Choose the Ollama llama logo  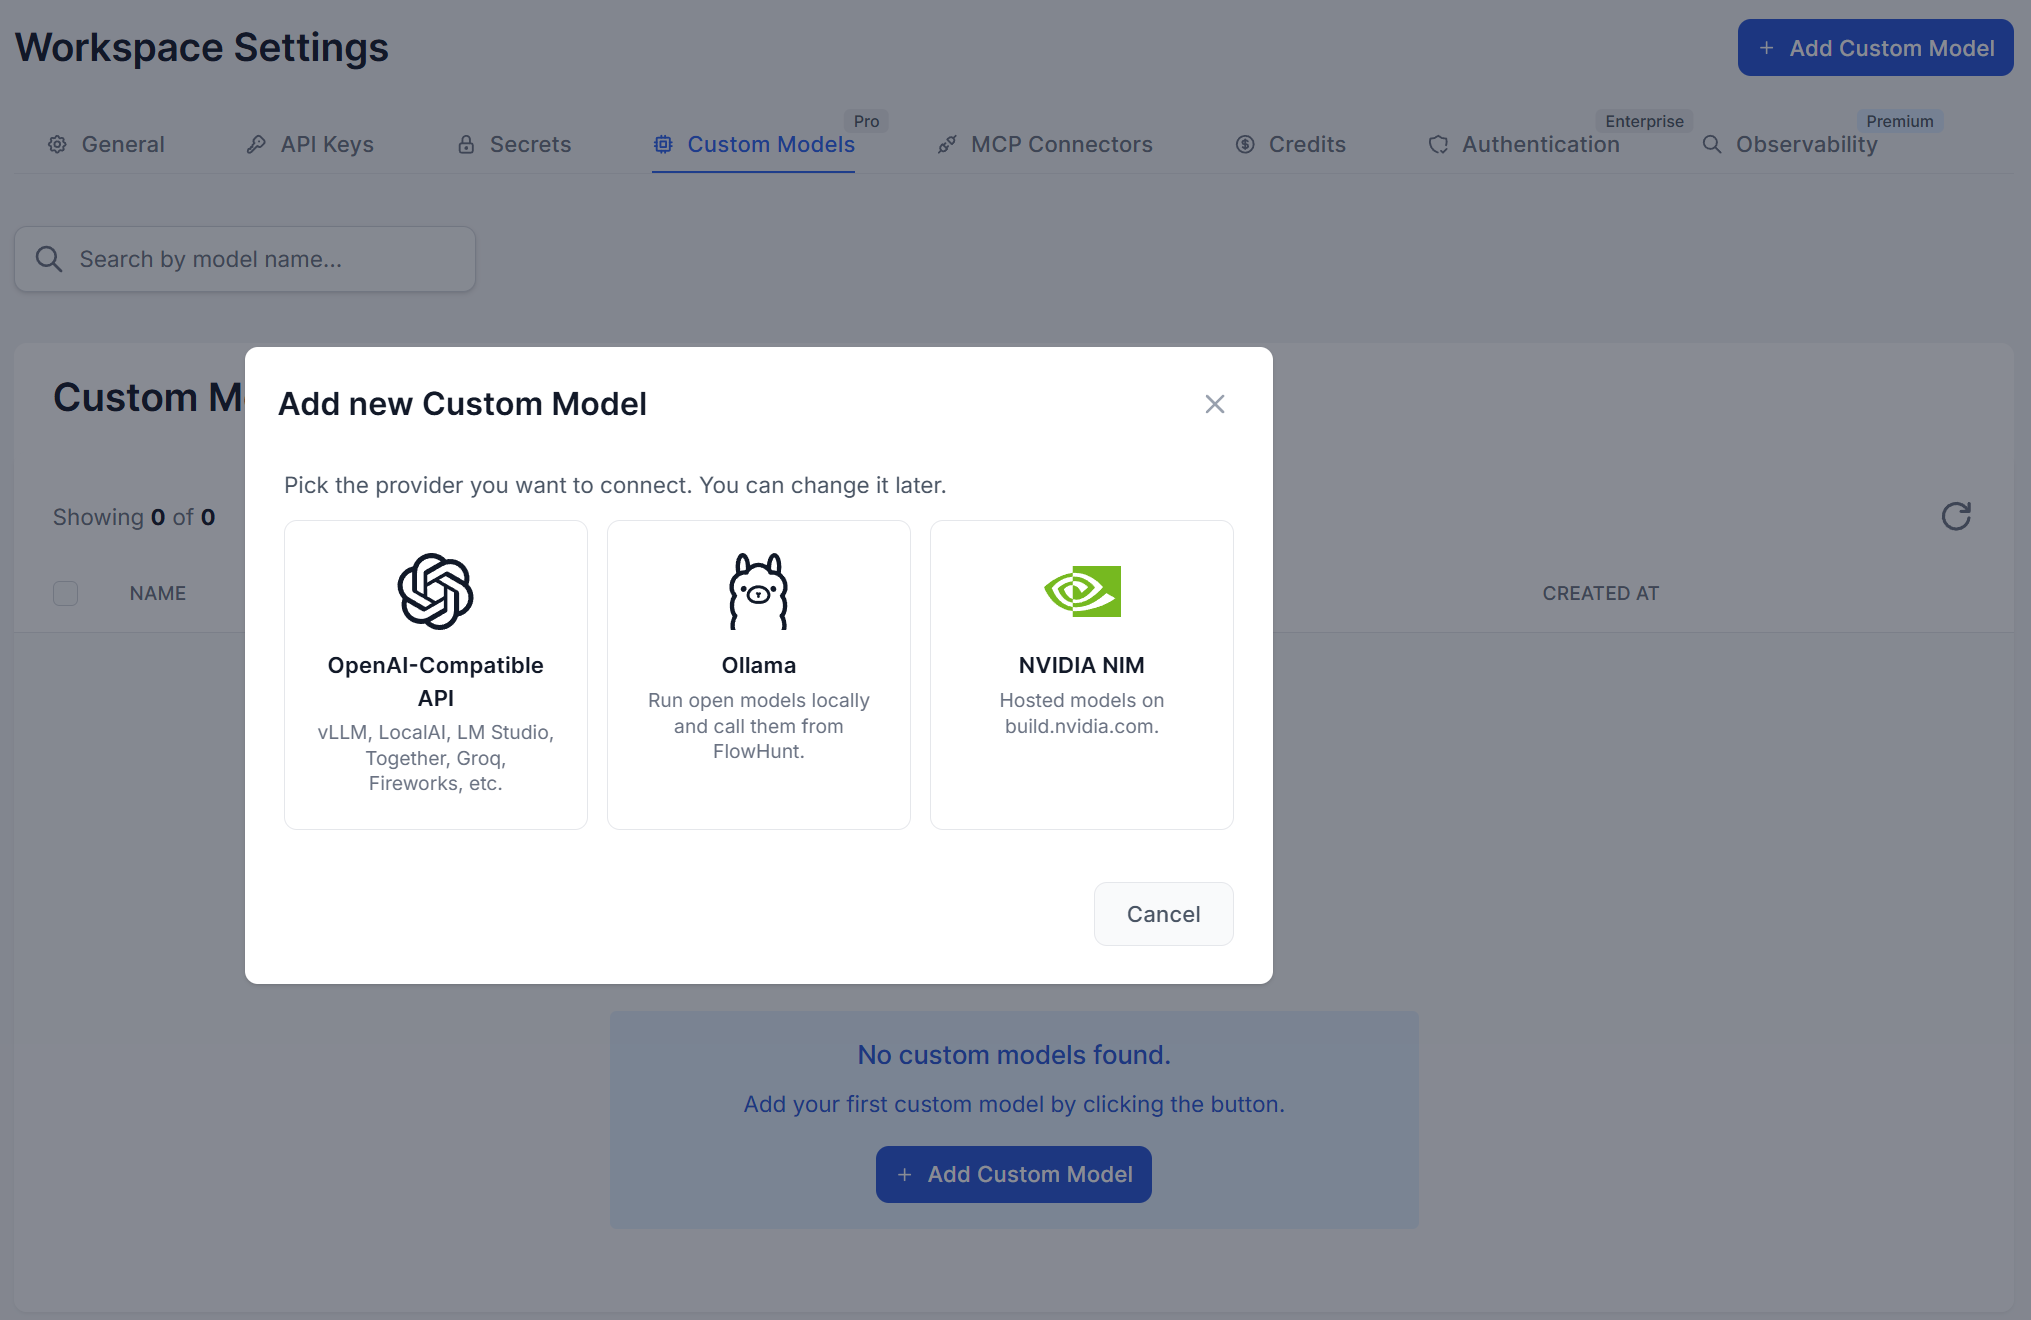point(759,591)
